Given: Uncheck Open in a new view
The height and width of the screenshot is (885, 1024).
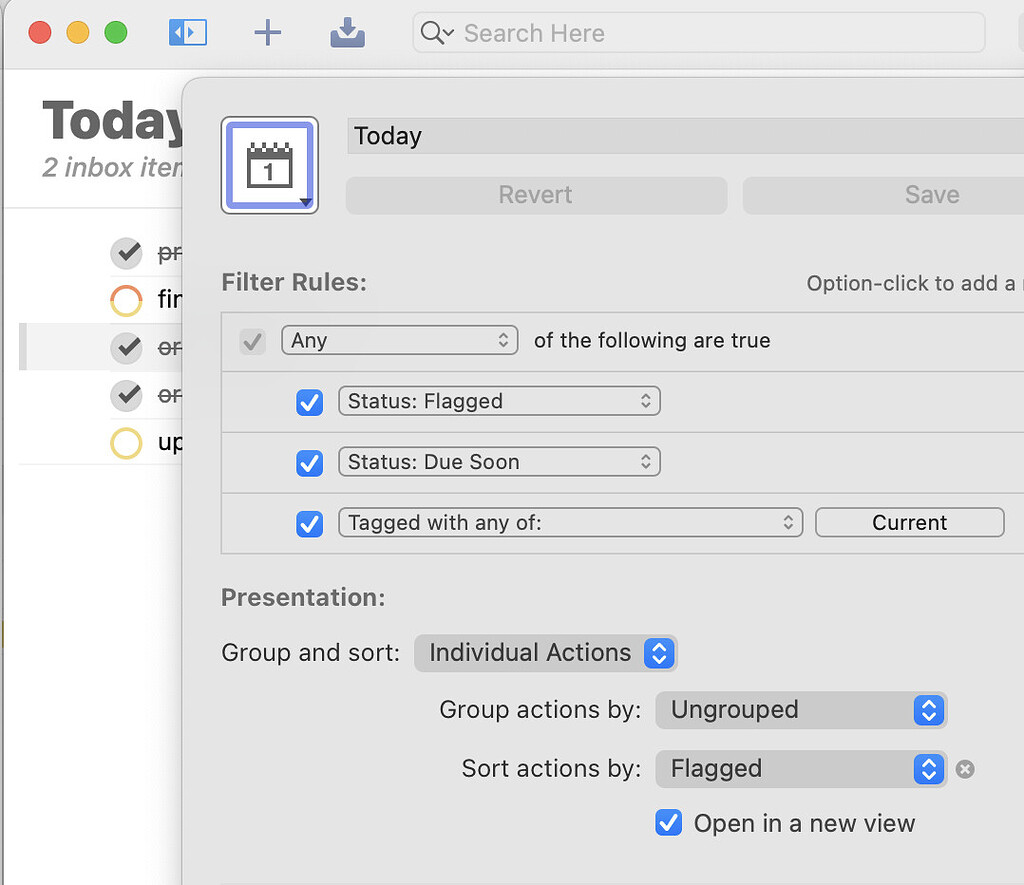Looking at the screenshot, I should click(x=668, y=823).
